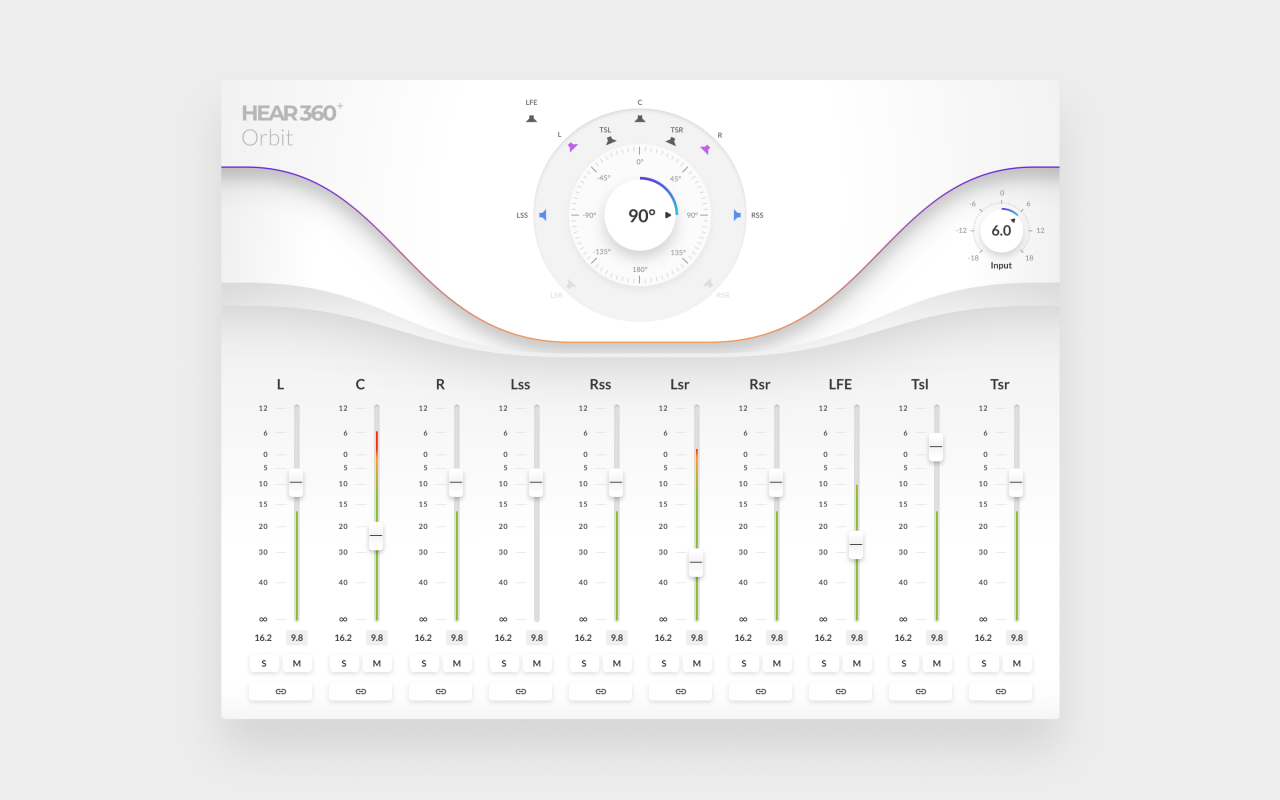Mute the LFE channel
1280x800 pixels.
click(x=857, y=664)
